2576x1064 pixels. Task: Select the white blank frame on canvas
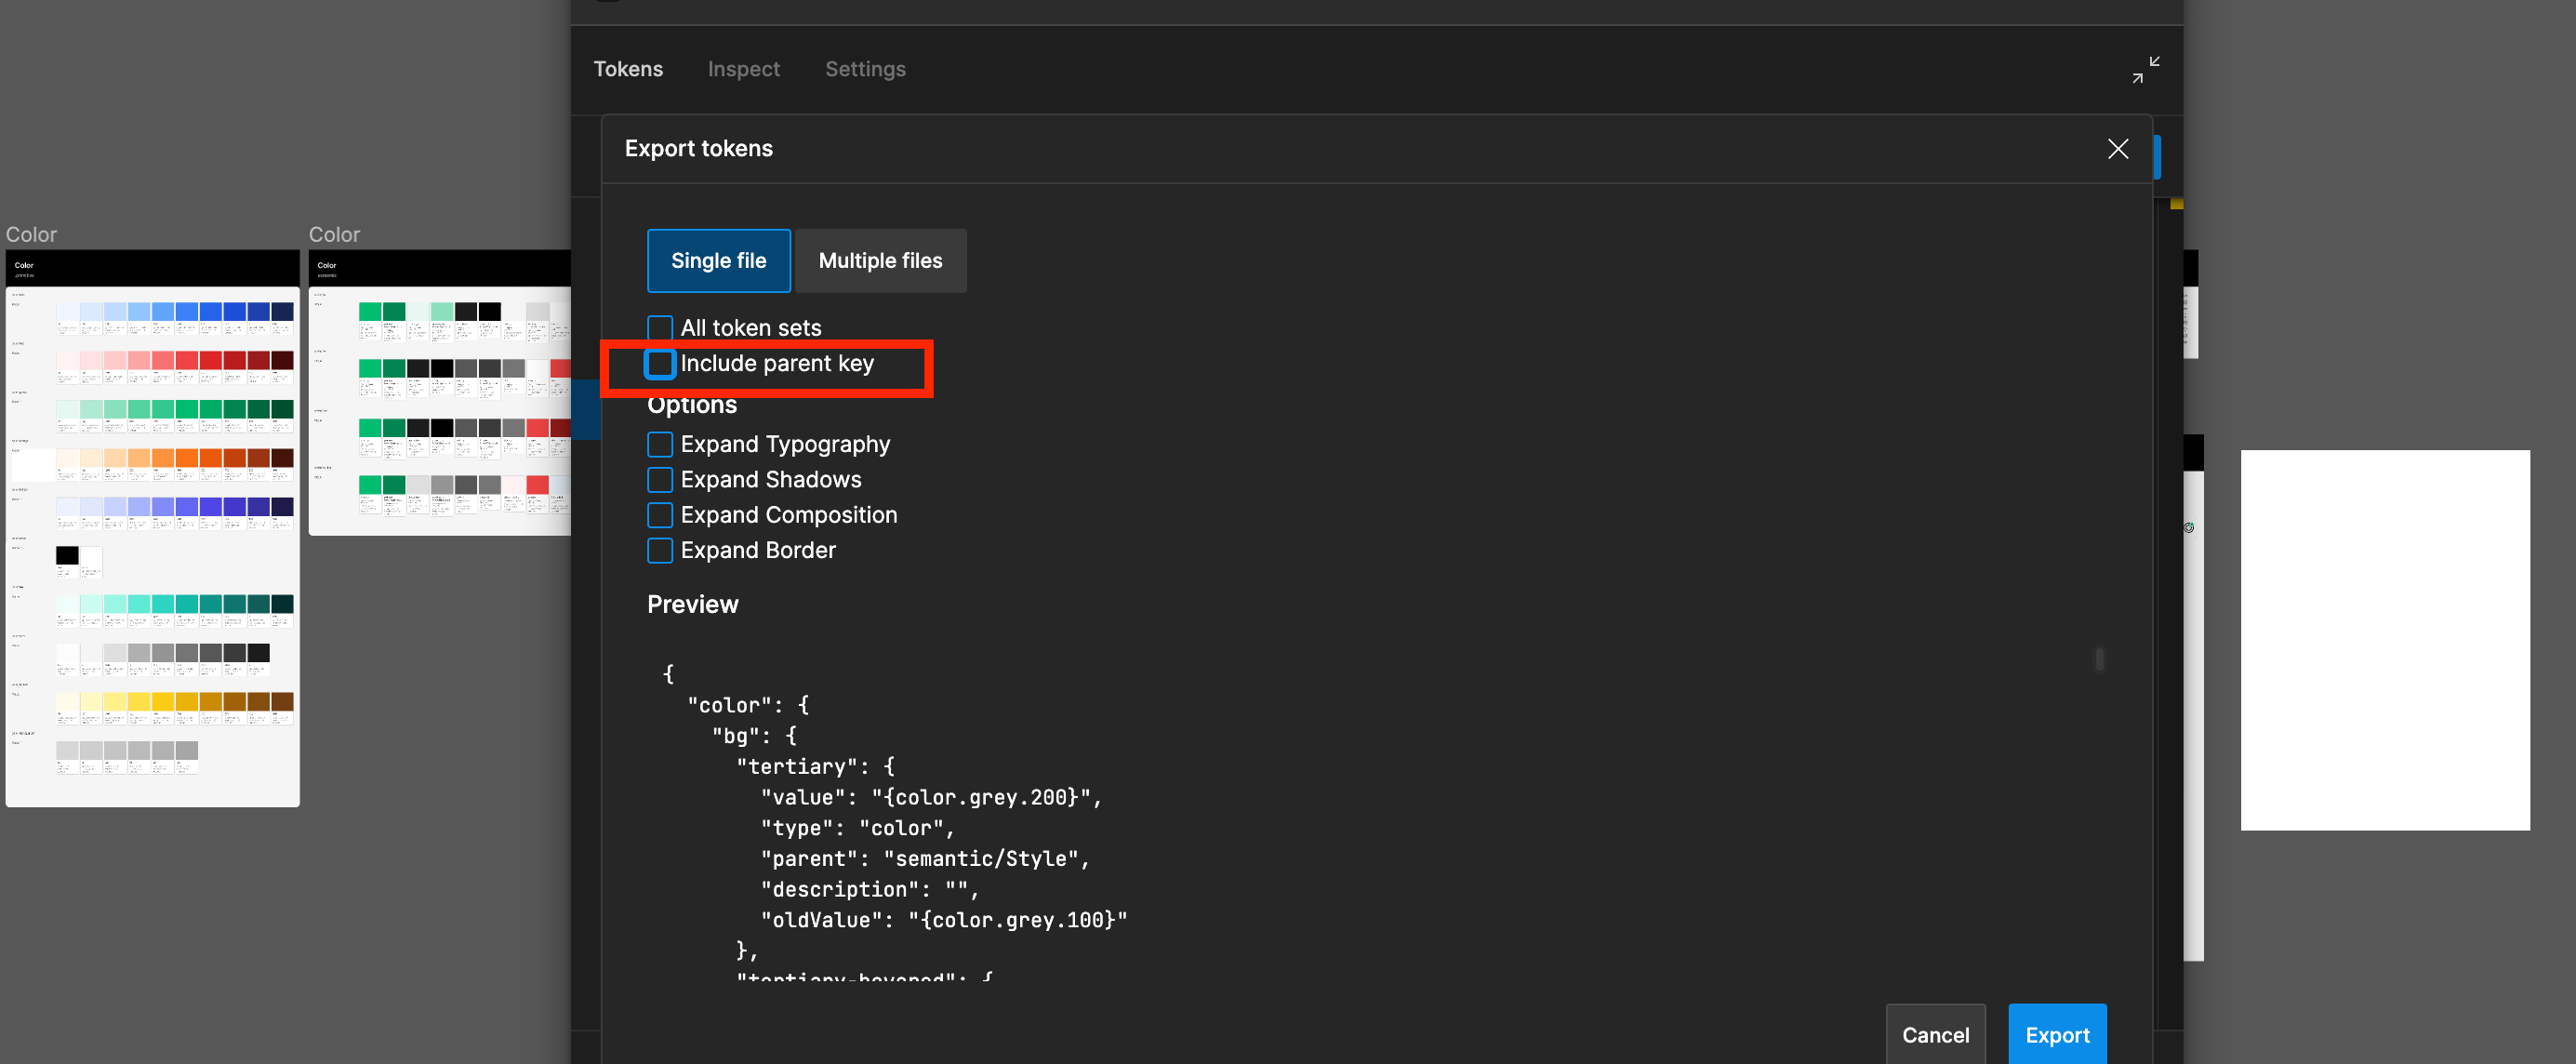[2385, 640]
